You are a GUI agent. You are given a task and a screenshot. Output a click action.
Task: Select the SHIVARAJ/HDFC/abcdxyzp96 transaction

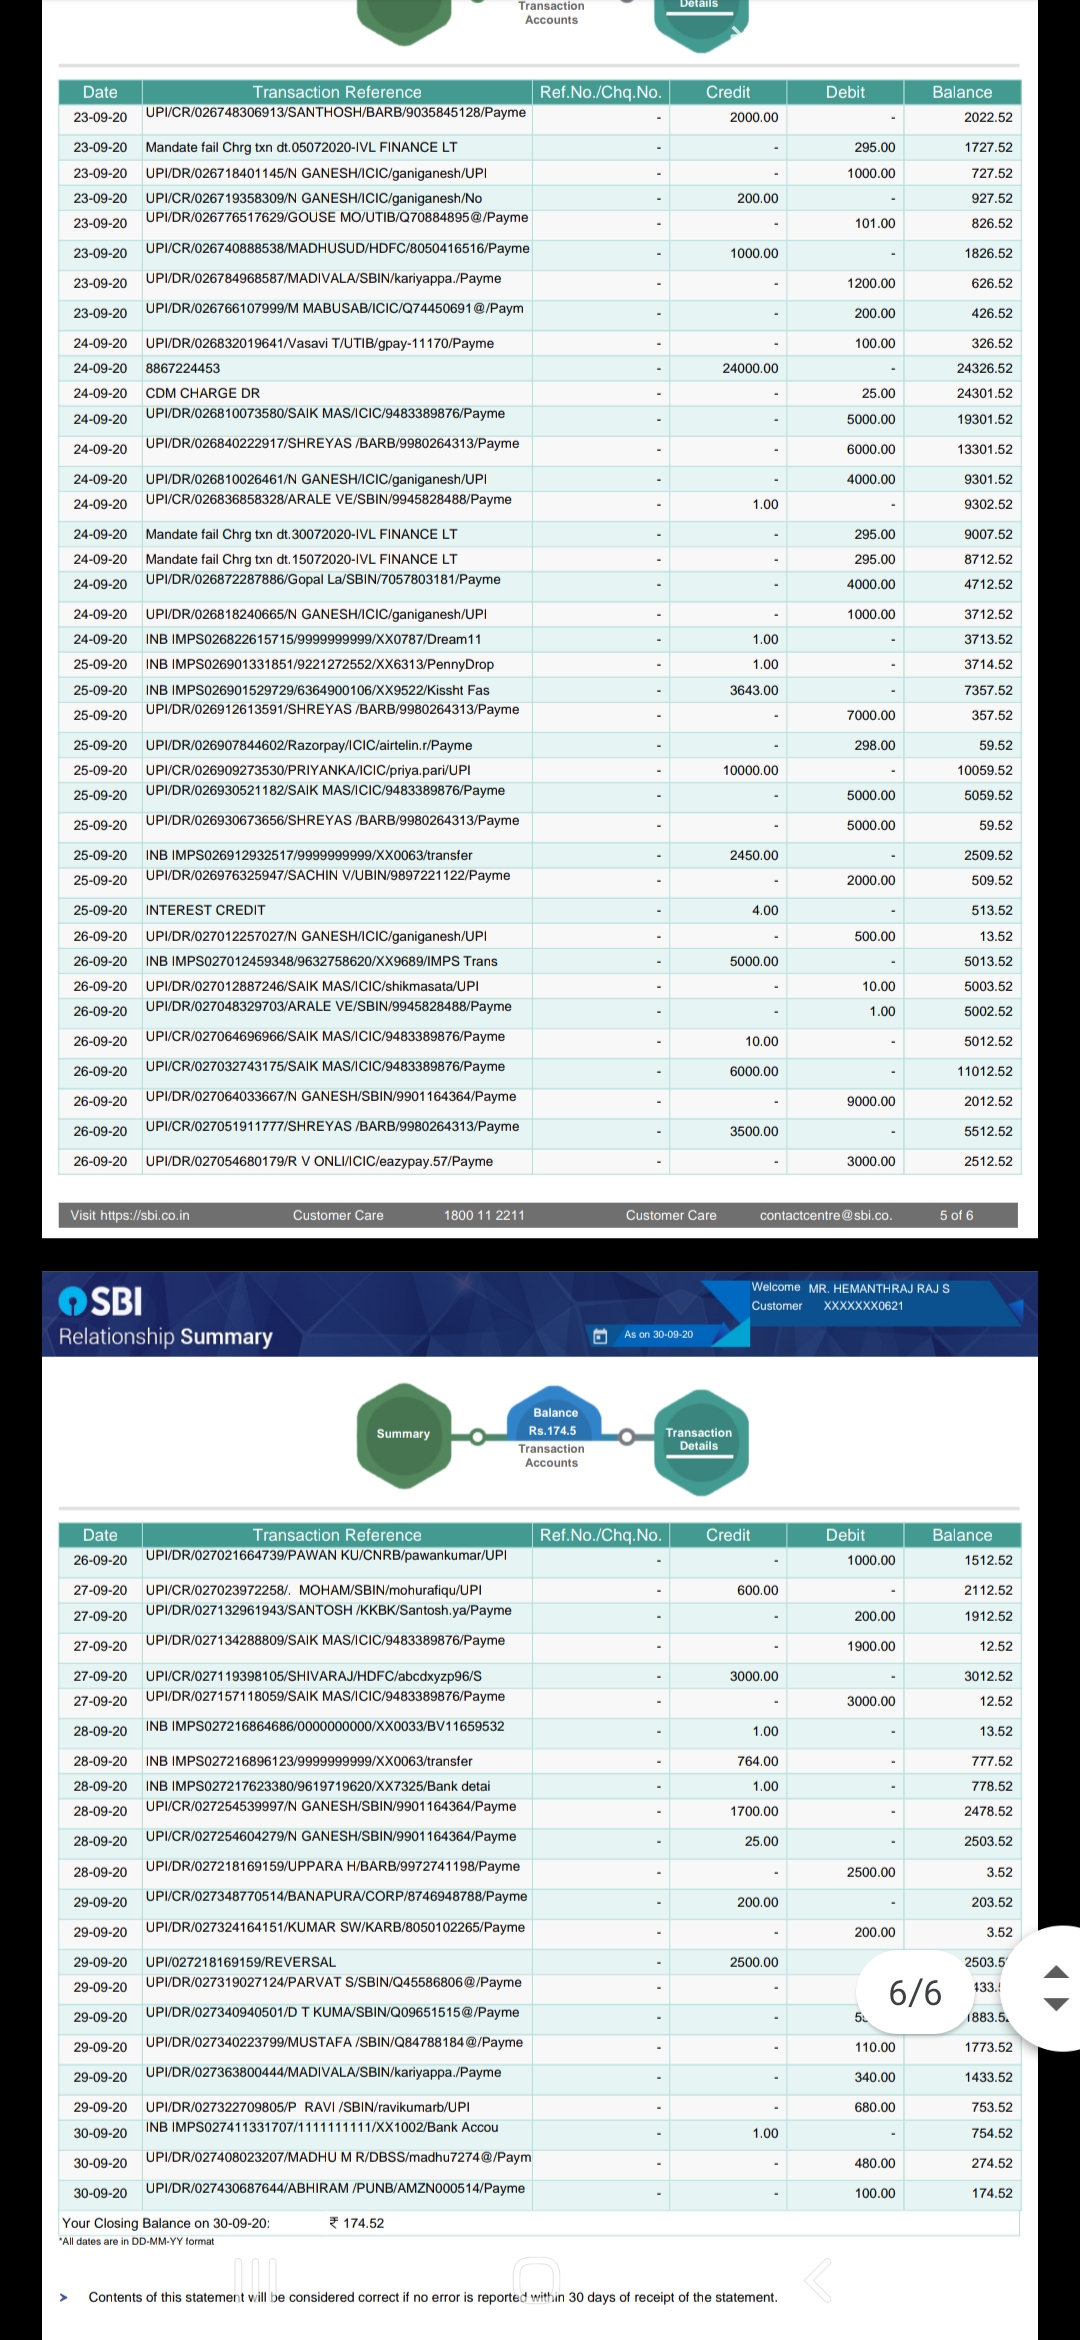pyautogui.click(x=314, y=1675)
